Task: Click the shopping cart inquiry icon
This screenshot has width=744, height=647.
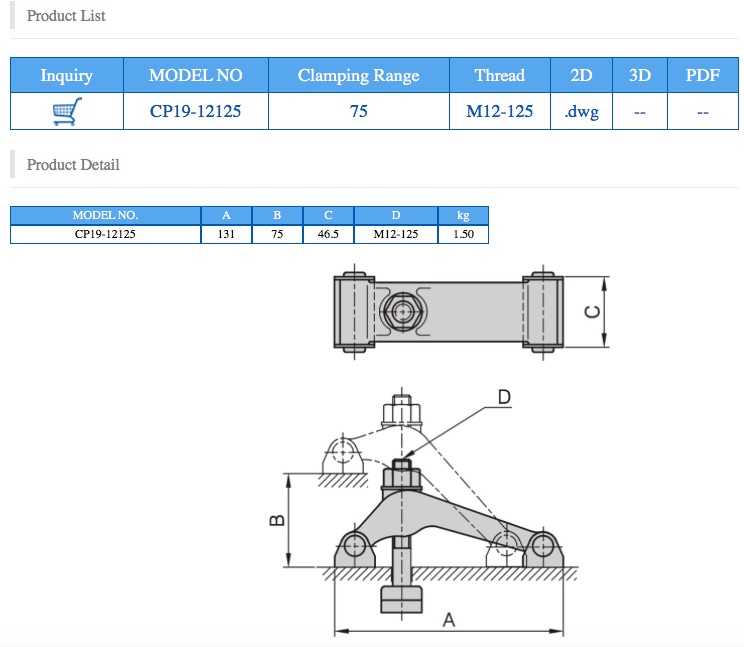Action: [x=67, y=111]
